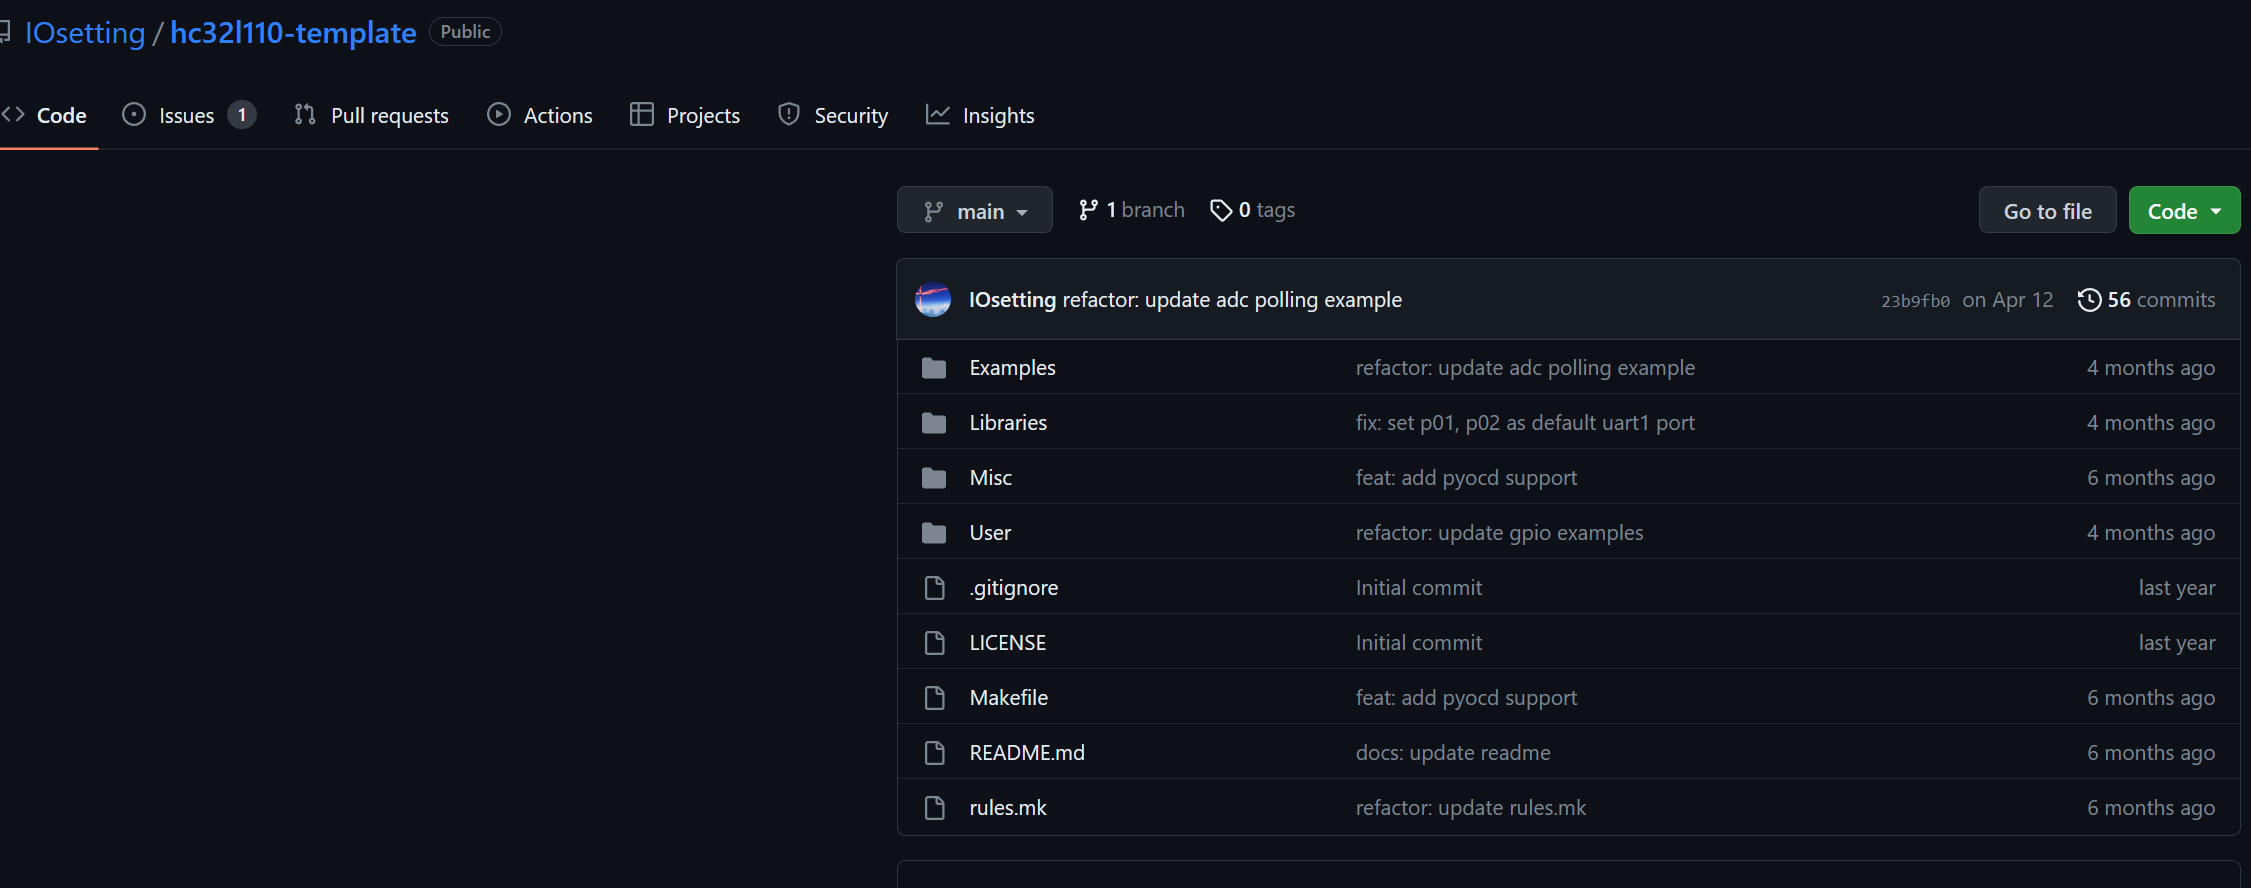Open the Pull requests tab

click(x=371, y=116)
